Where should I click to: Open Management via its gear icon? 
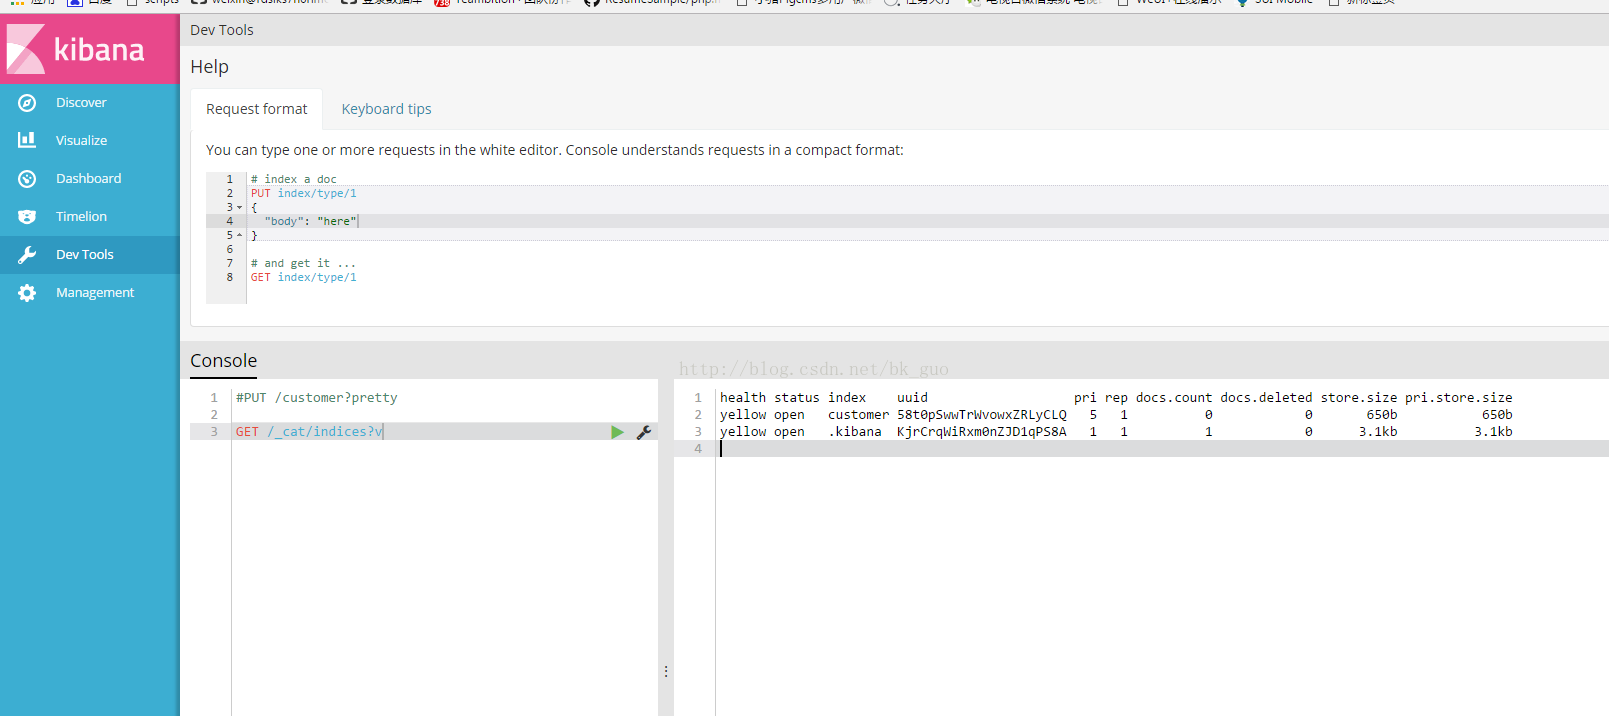(27, 293)
